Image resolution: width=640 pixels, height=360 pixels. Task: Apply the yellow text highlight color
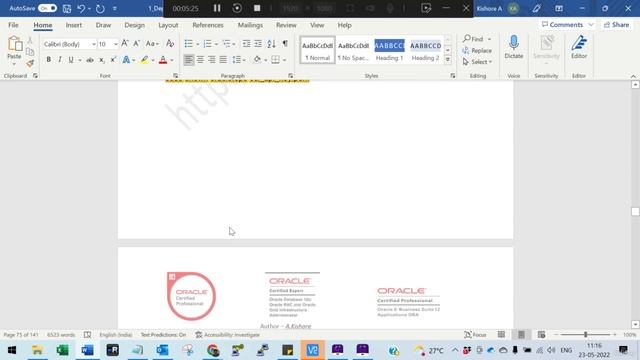click(x=144, y=60)
